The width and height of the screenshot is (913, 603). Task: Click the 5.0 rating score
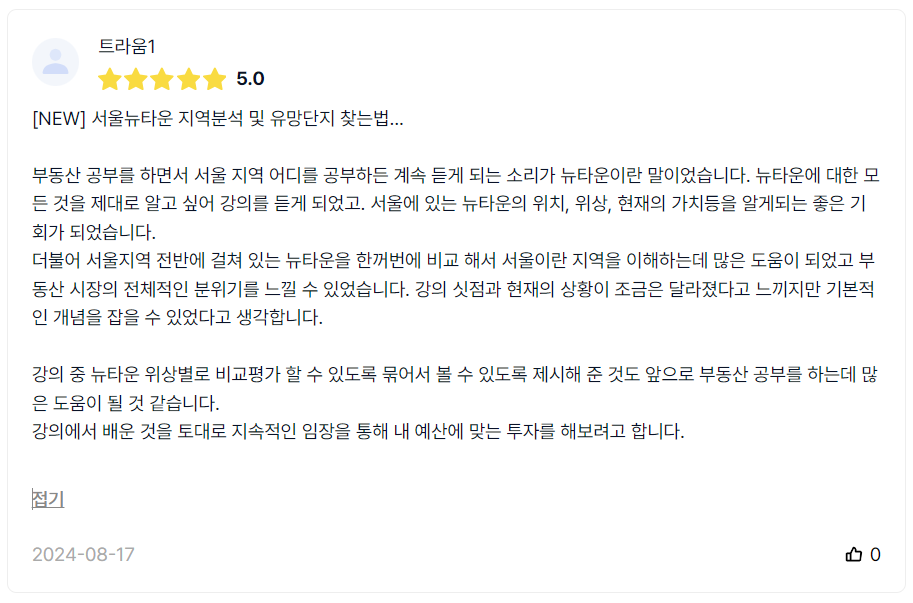click(250, 79)
